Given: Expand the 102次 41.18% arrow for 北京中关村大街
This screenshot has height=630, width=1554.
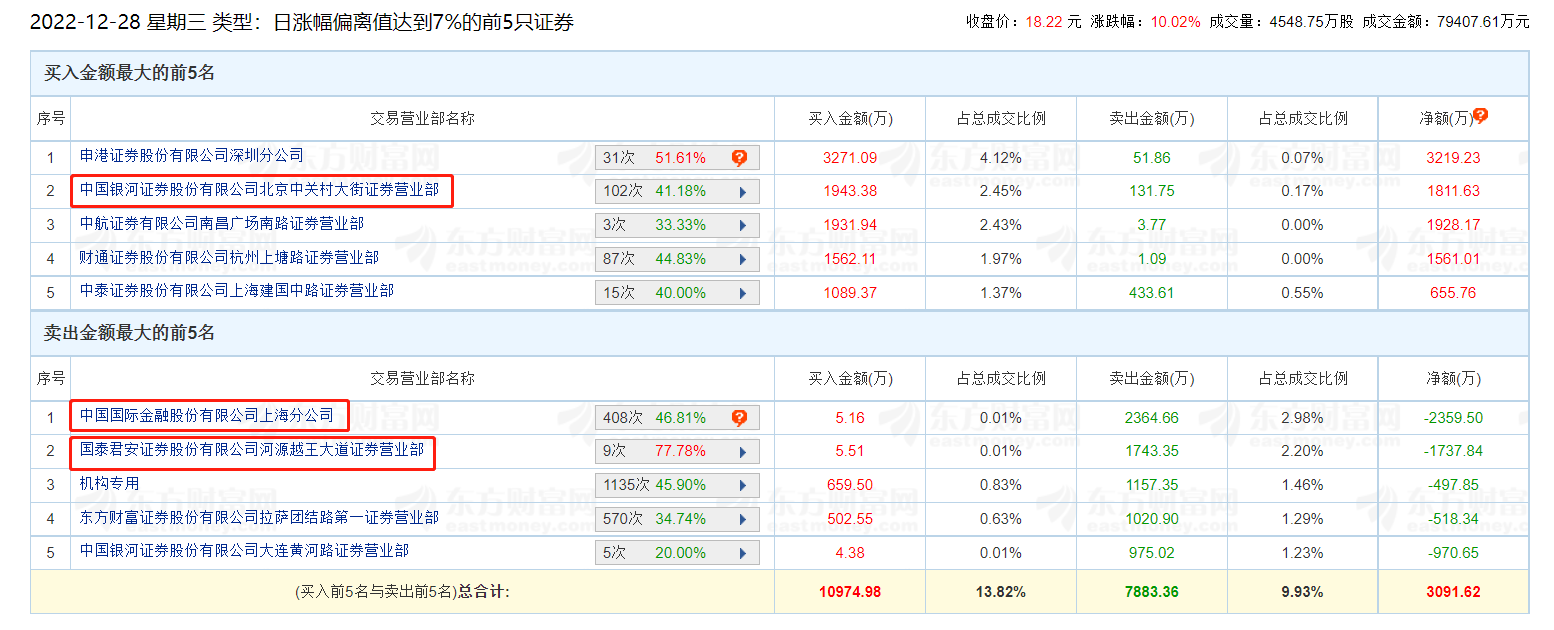Looking at the screenshot, I should (x=742, y=191).
